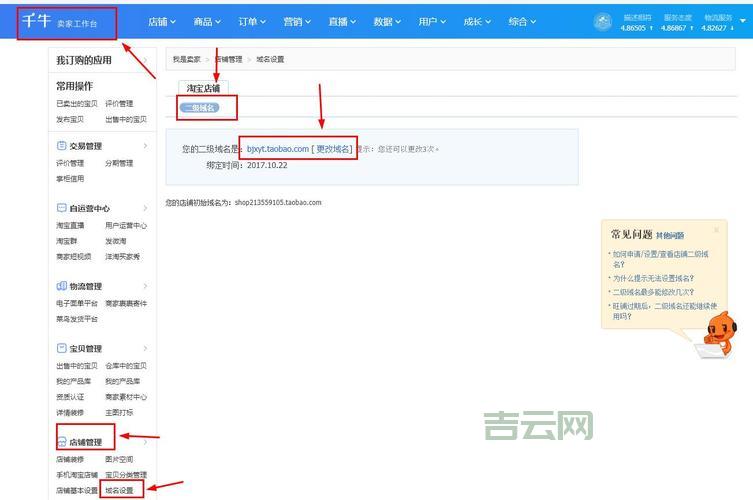Open the 数据 top menu
753x500 pixels.
[387, 22]
